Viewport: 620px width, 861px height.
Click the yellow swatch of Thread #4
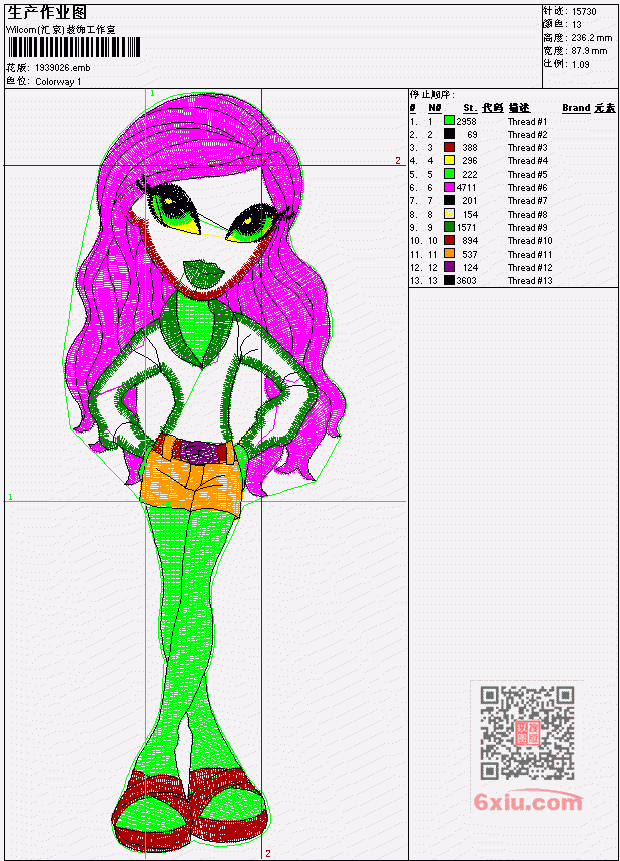coord(449,160)
